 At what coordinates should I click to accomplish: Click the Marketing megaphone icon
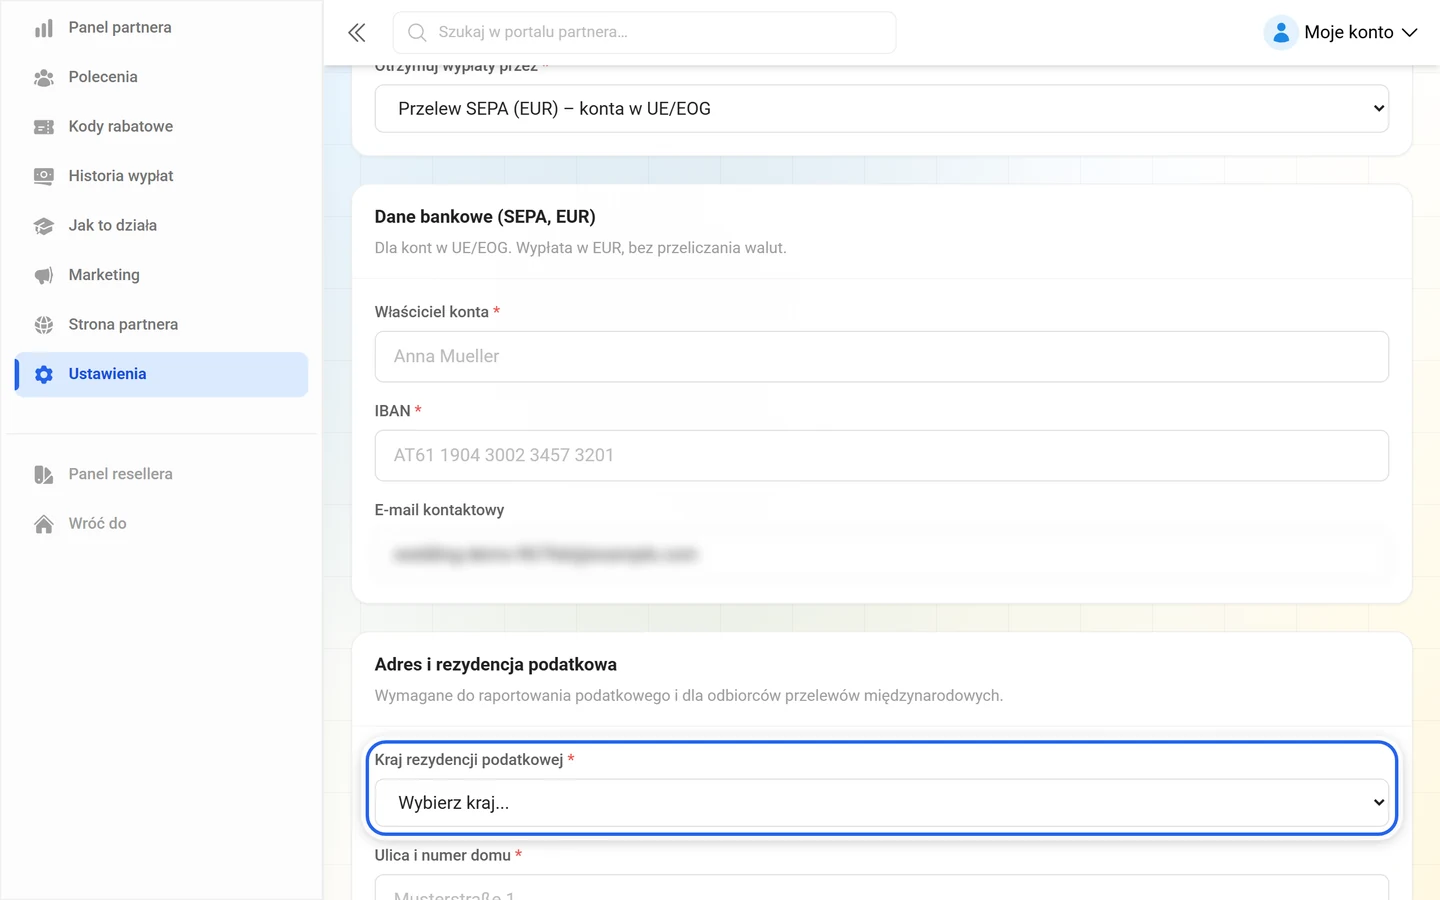pyautogui.click(x=43, y=275)
